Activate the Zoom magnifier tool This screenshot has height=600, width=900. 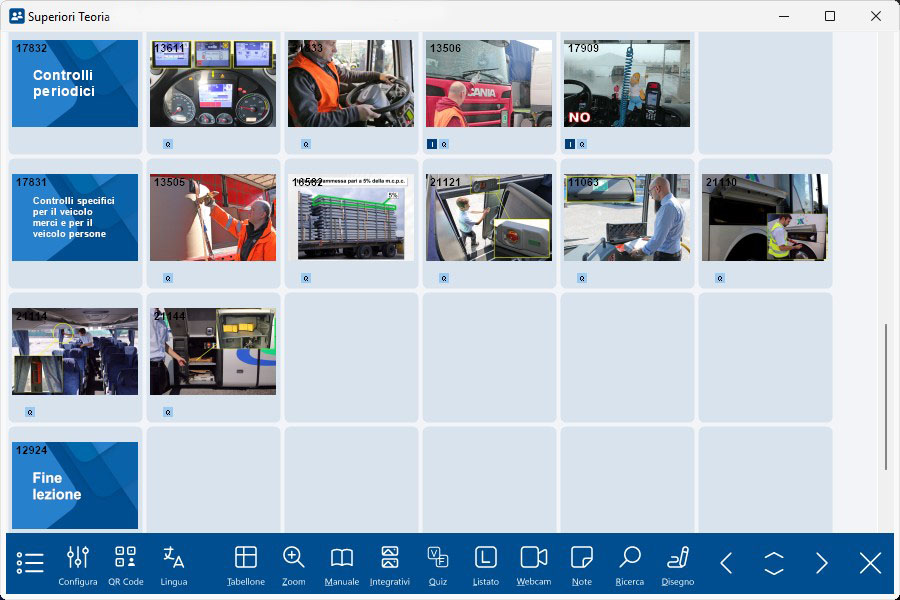click(x=294, y=563)
